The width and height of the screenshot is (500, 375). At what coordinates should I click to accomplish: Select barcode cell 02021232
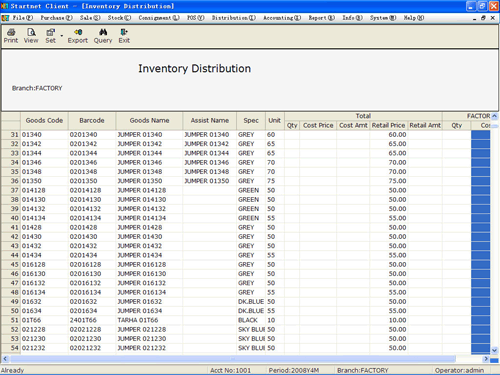[92, 348]
